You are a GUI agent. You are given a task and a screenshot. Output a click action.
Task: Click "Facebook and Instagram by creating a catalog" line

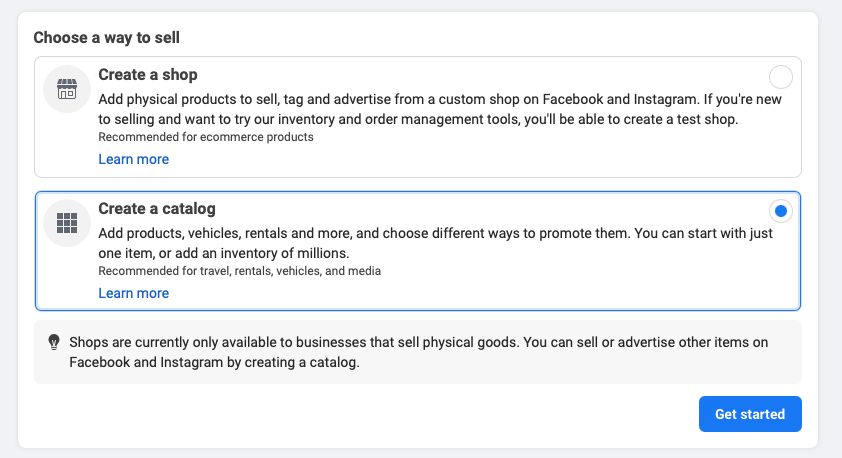[x=213, y=362]
